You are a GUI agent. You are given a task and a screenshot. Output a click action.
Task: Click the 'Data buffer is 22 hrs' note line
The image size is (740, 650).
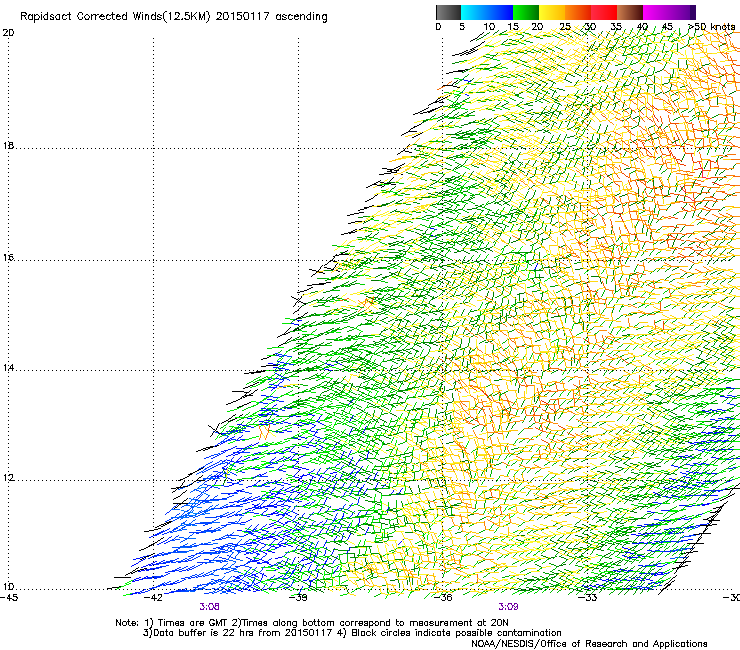click(x=352, y=633)
